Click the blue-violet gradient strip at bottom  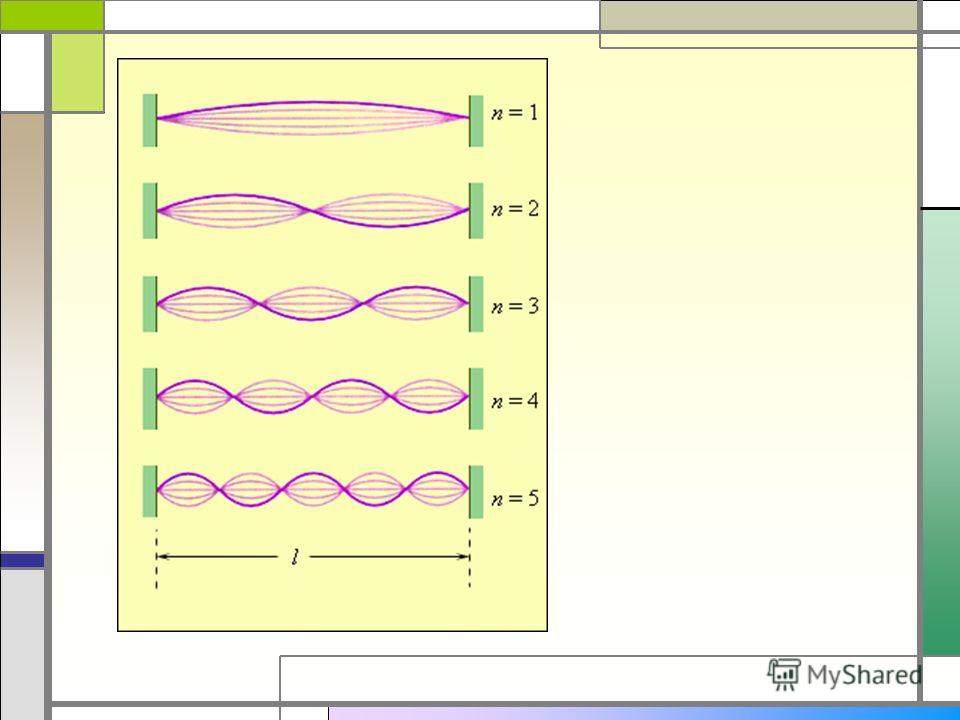pyautogui.click(x=644, y=714)
